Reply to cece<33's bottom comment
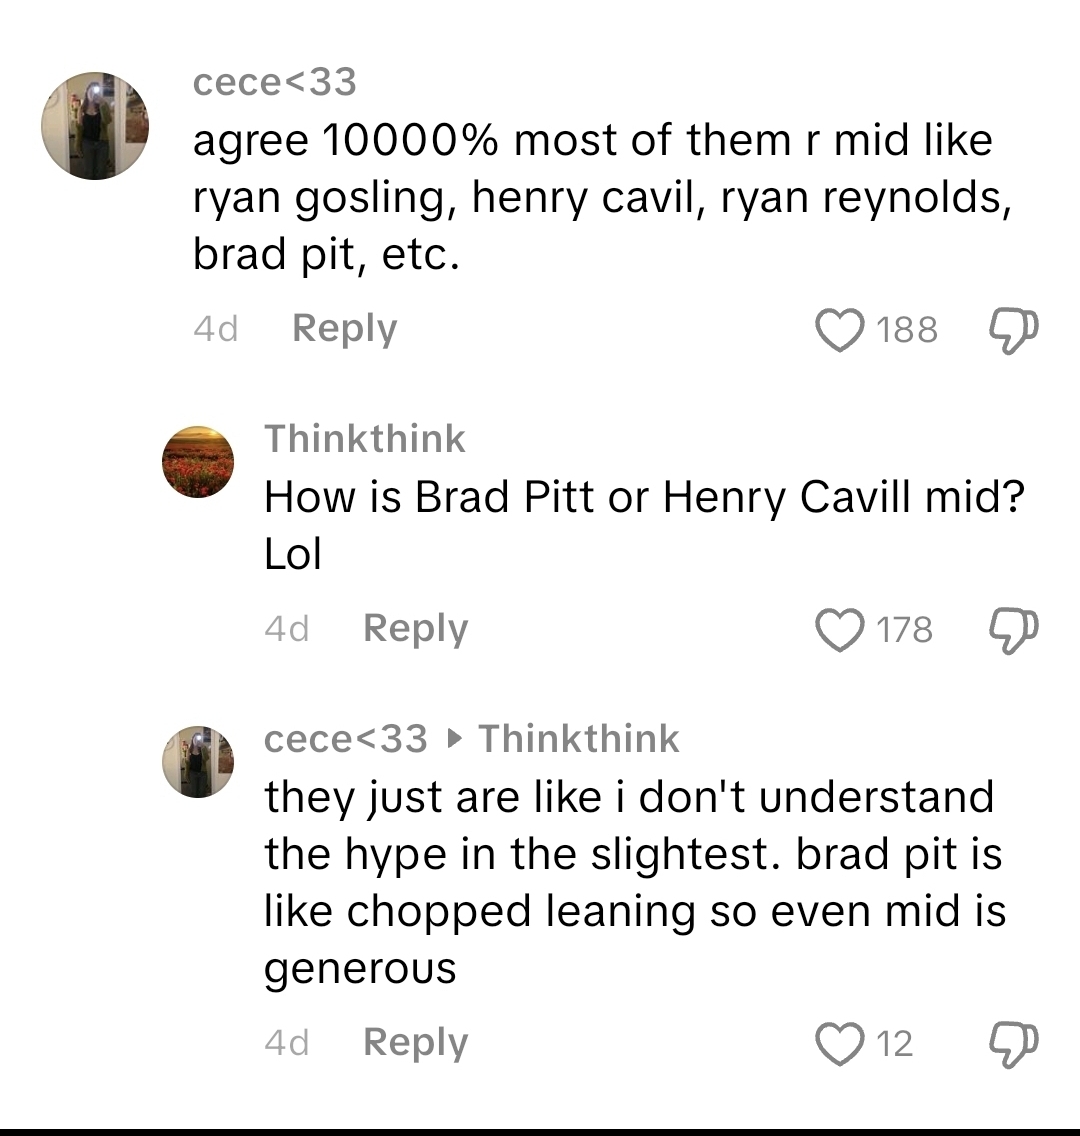Viewport: 1080px width, 1136px height. click(415, 1043)
